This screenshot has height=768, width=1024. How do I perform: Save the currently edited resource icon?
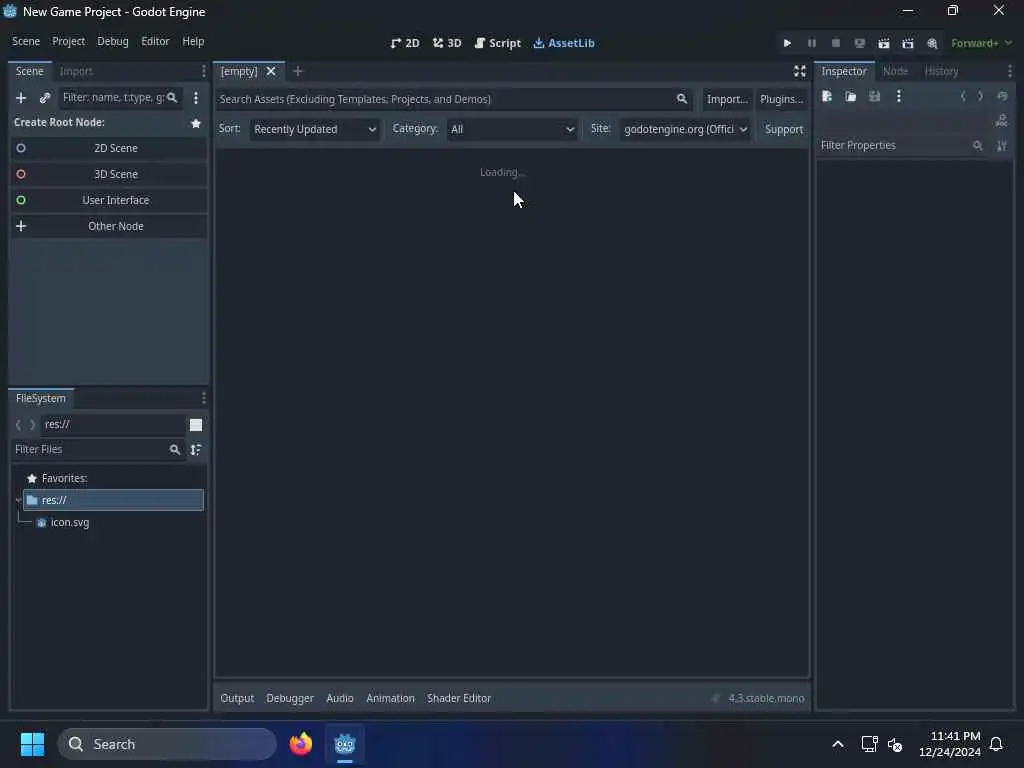coord(874,97)
